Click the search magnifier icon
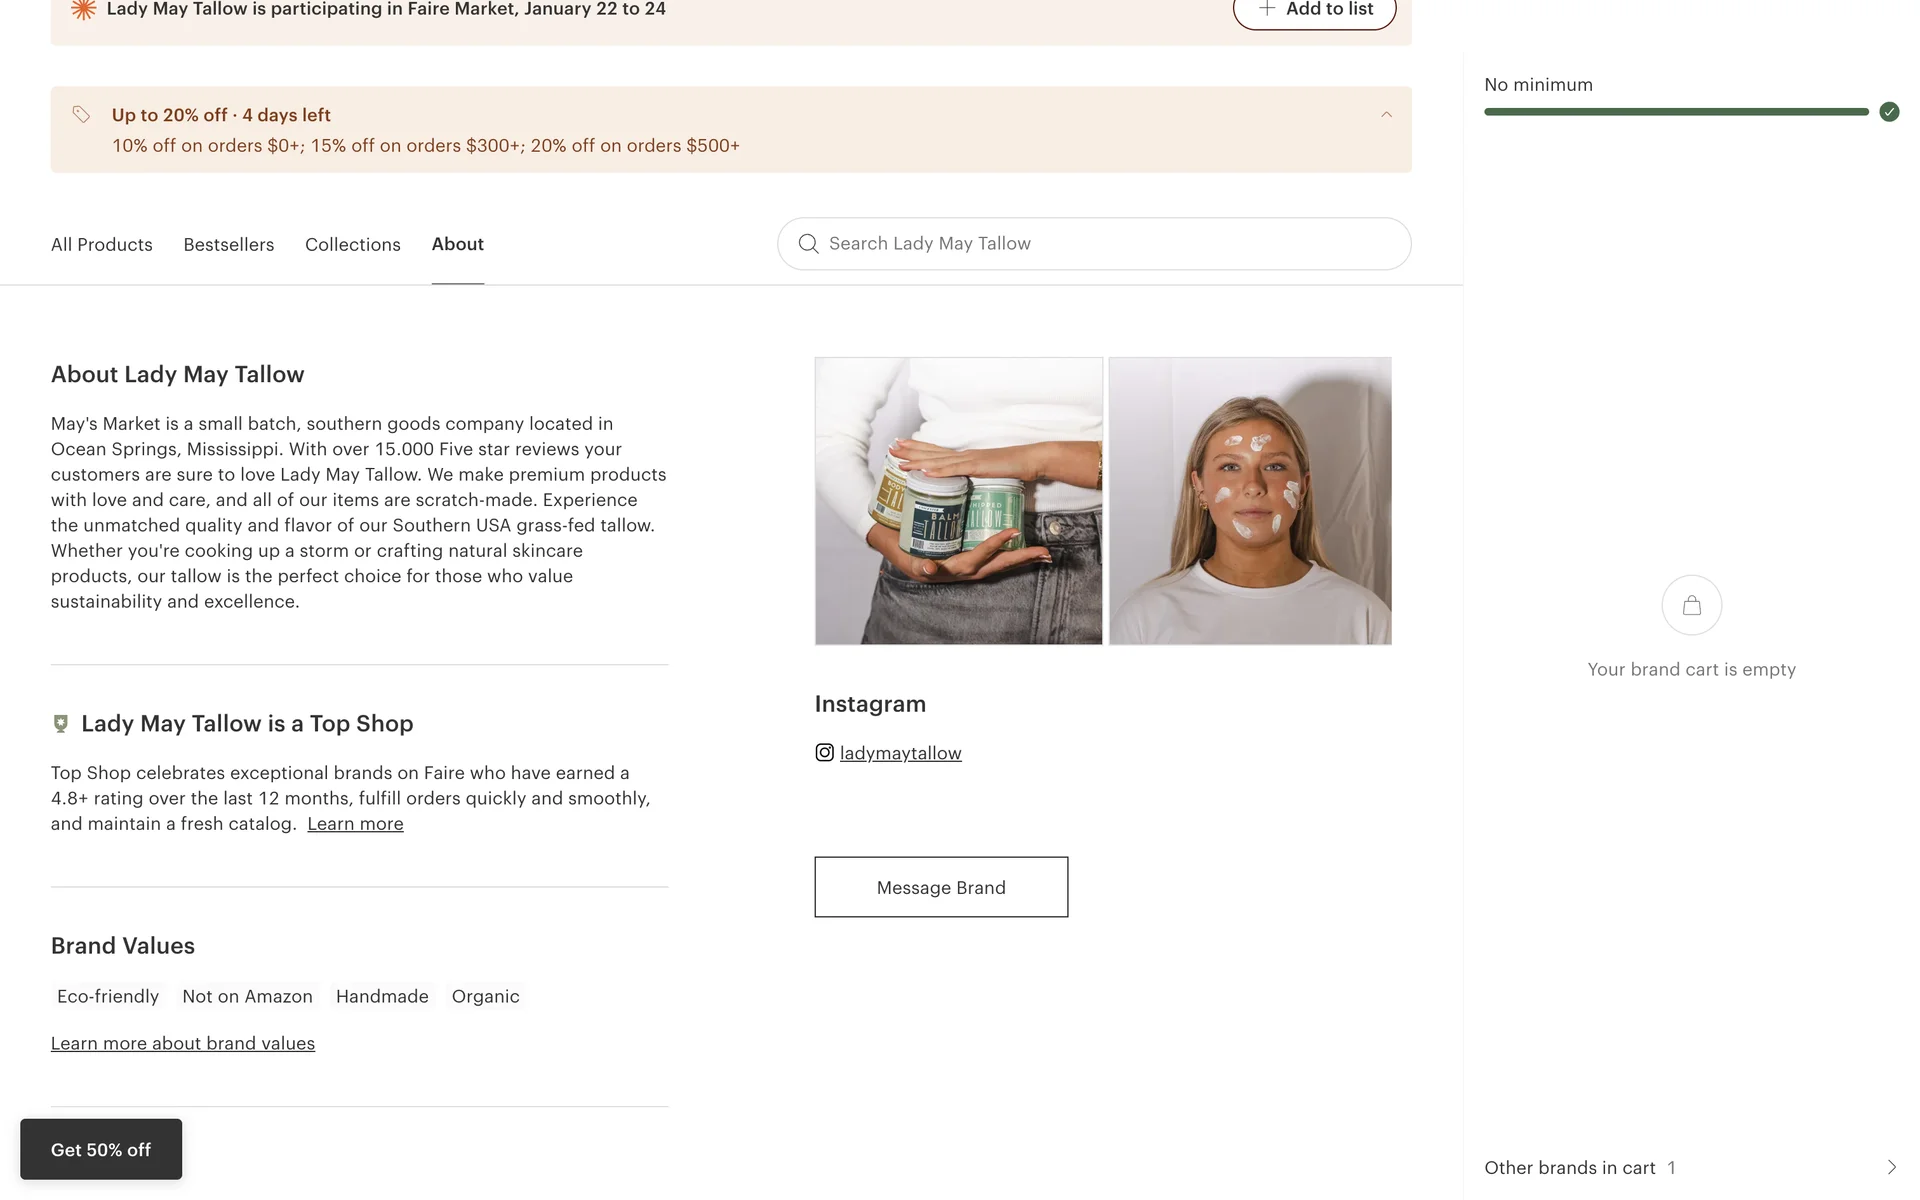Viewport: 1920px width, 1200px height. [808, 244]
